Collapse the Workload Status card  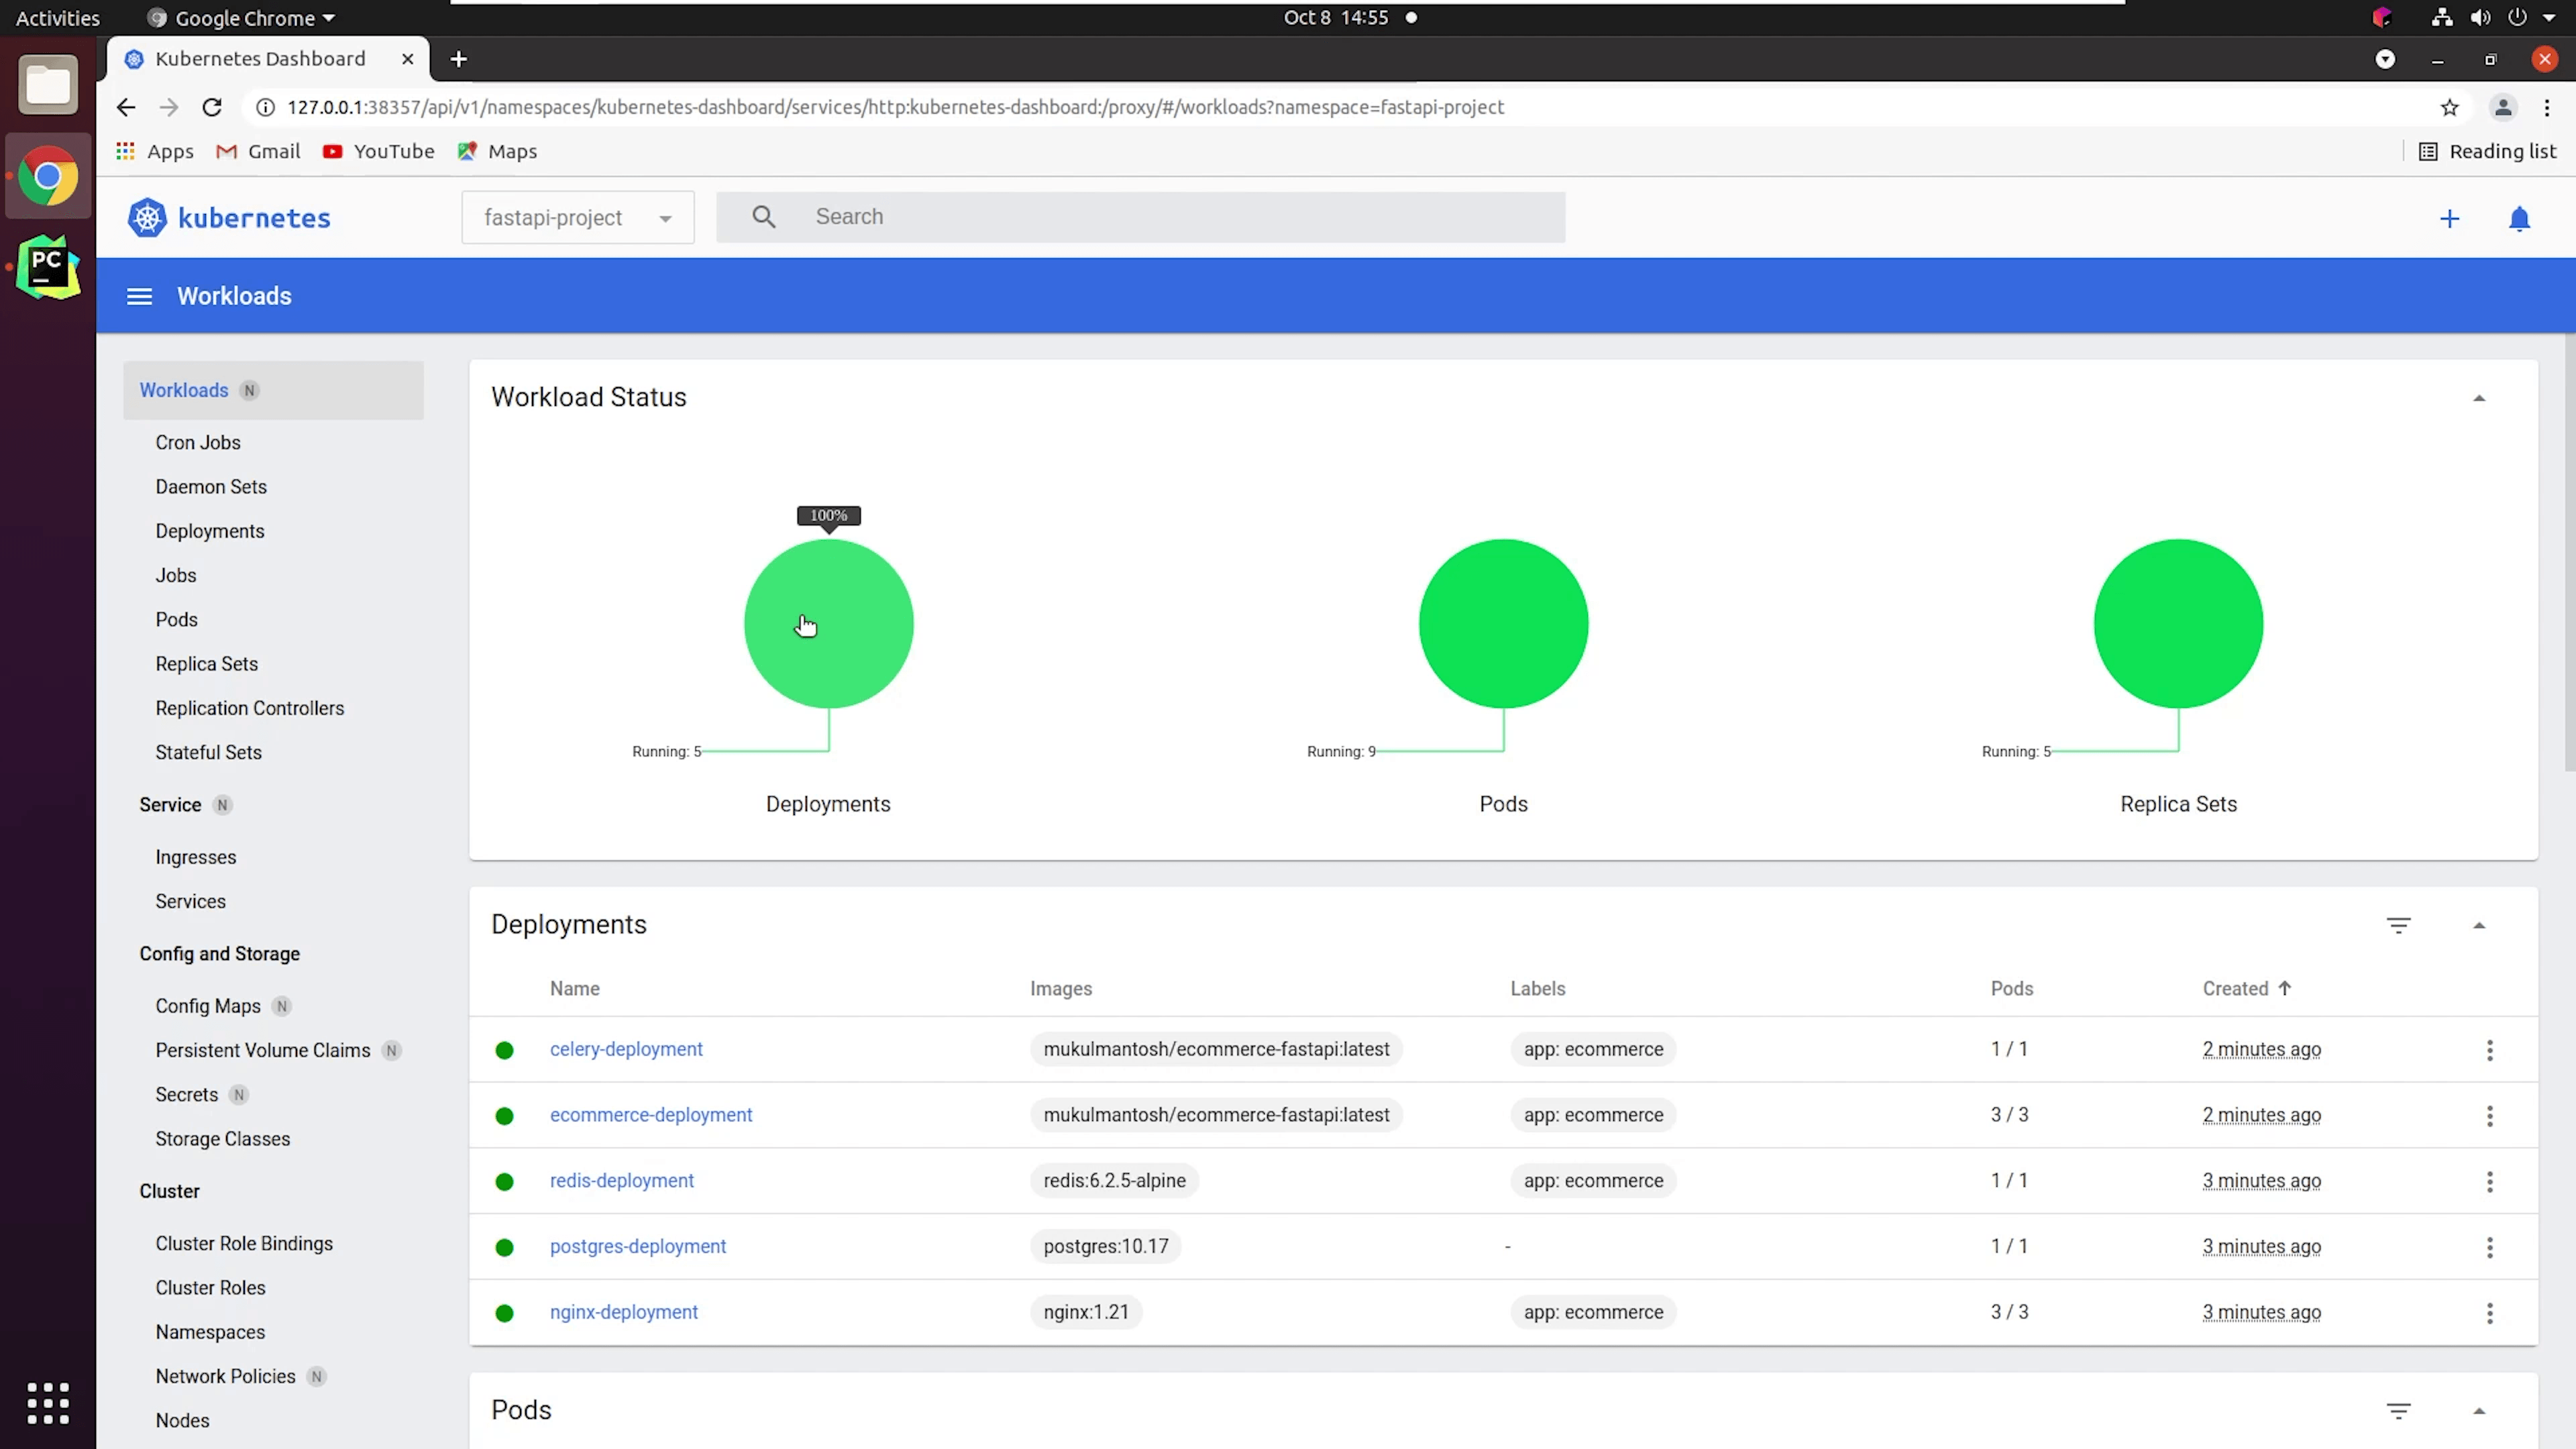(2479, 398)
